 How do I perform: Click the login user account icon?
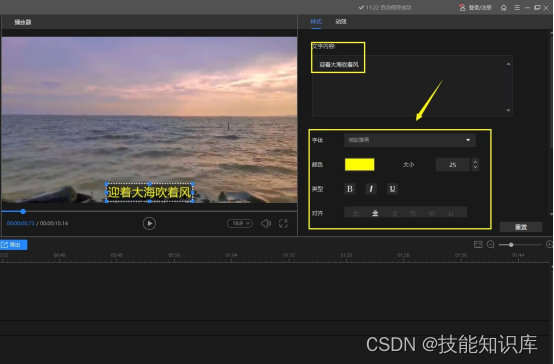pos(462,7)
